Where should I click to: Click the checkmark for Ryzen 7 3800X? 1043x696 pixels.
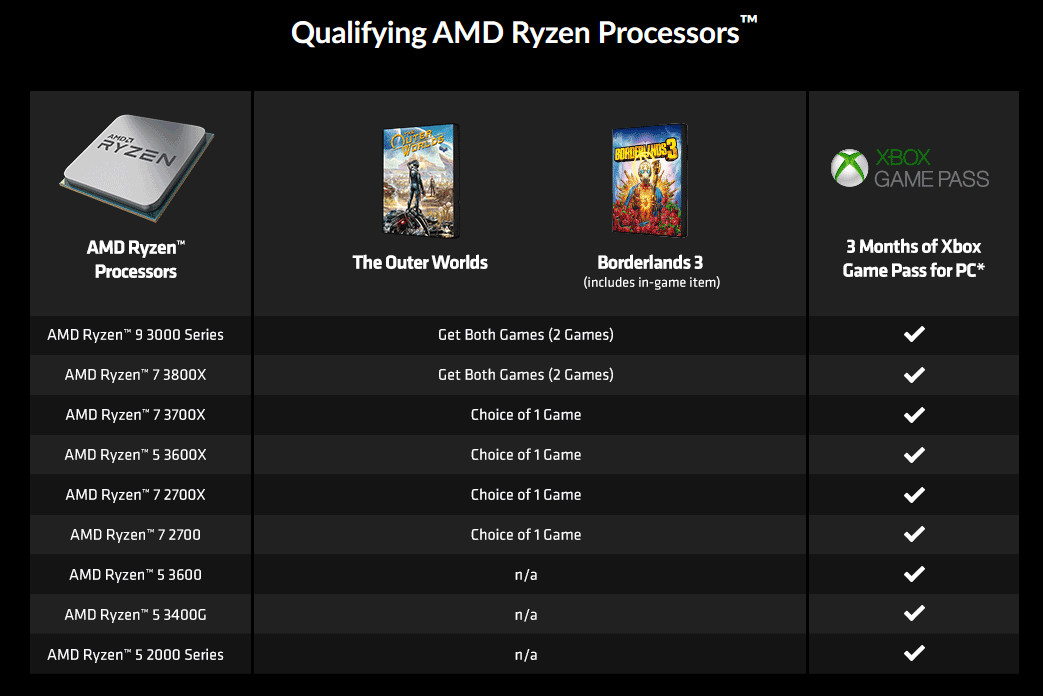pos(914,375)
